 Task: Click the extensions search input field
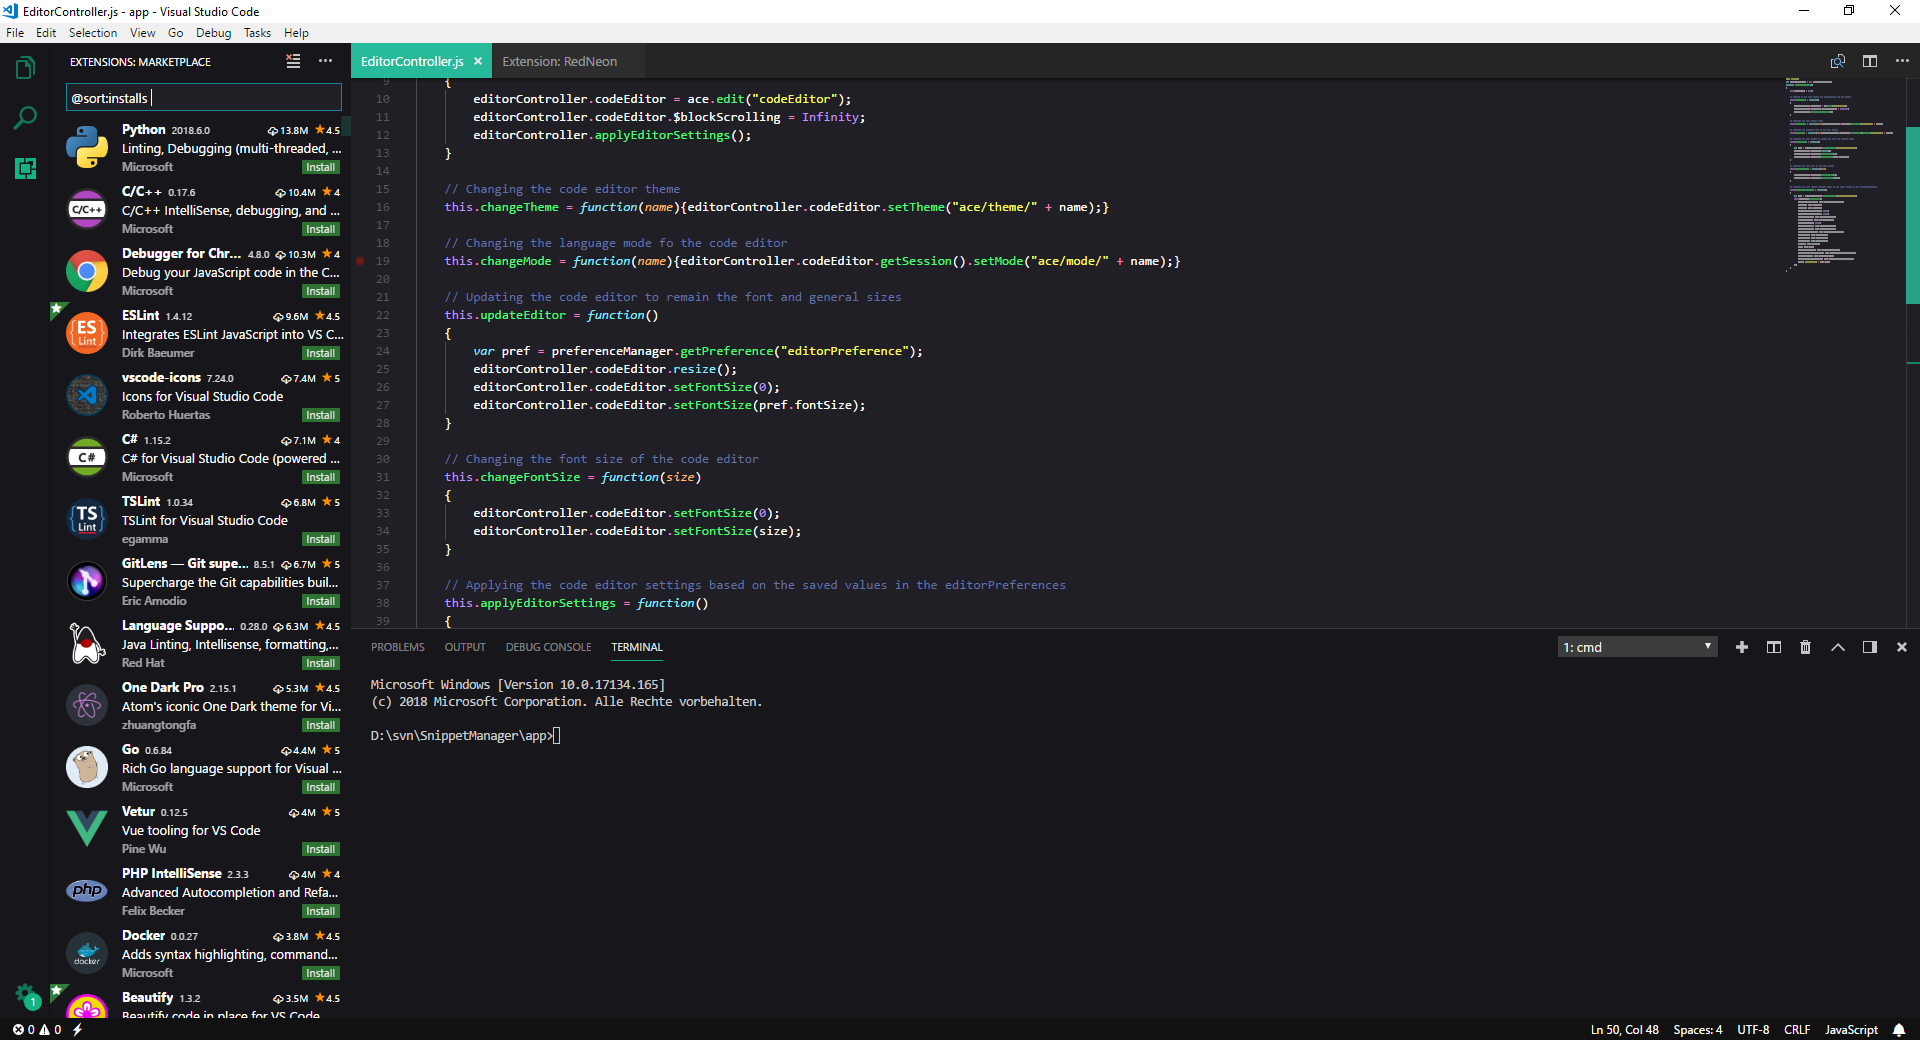tap(204, 98)
